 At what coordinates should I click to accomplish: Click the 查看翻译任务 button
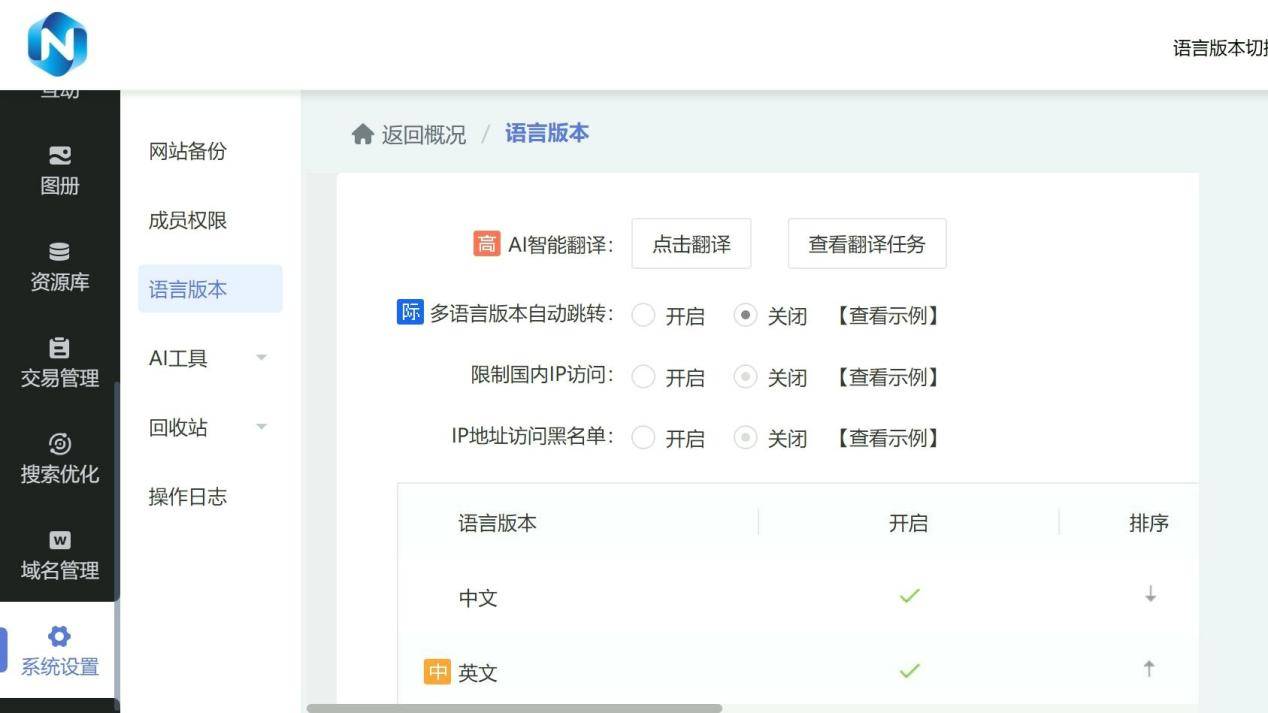867,244
